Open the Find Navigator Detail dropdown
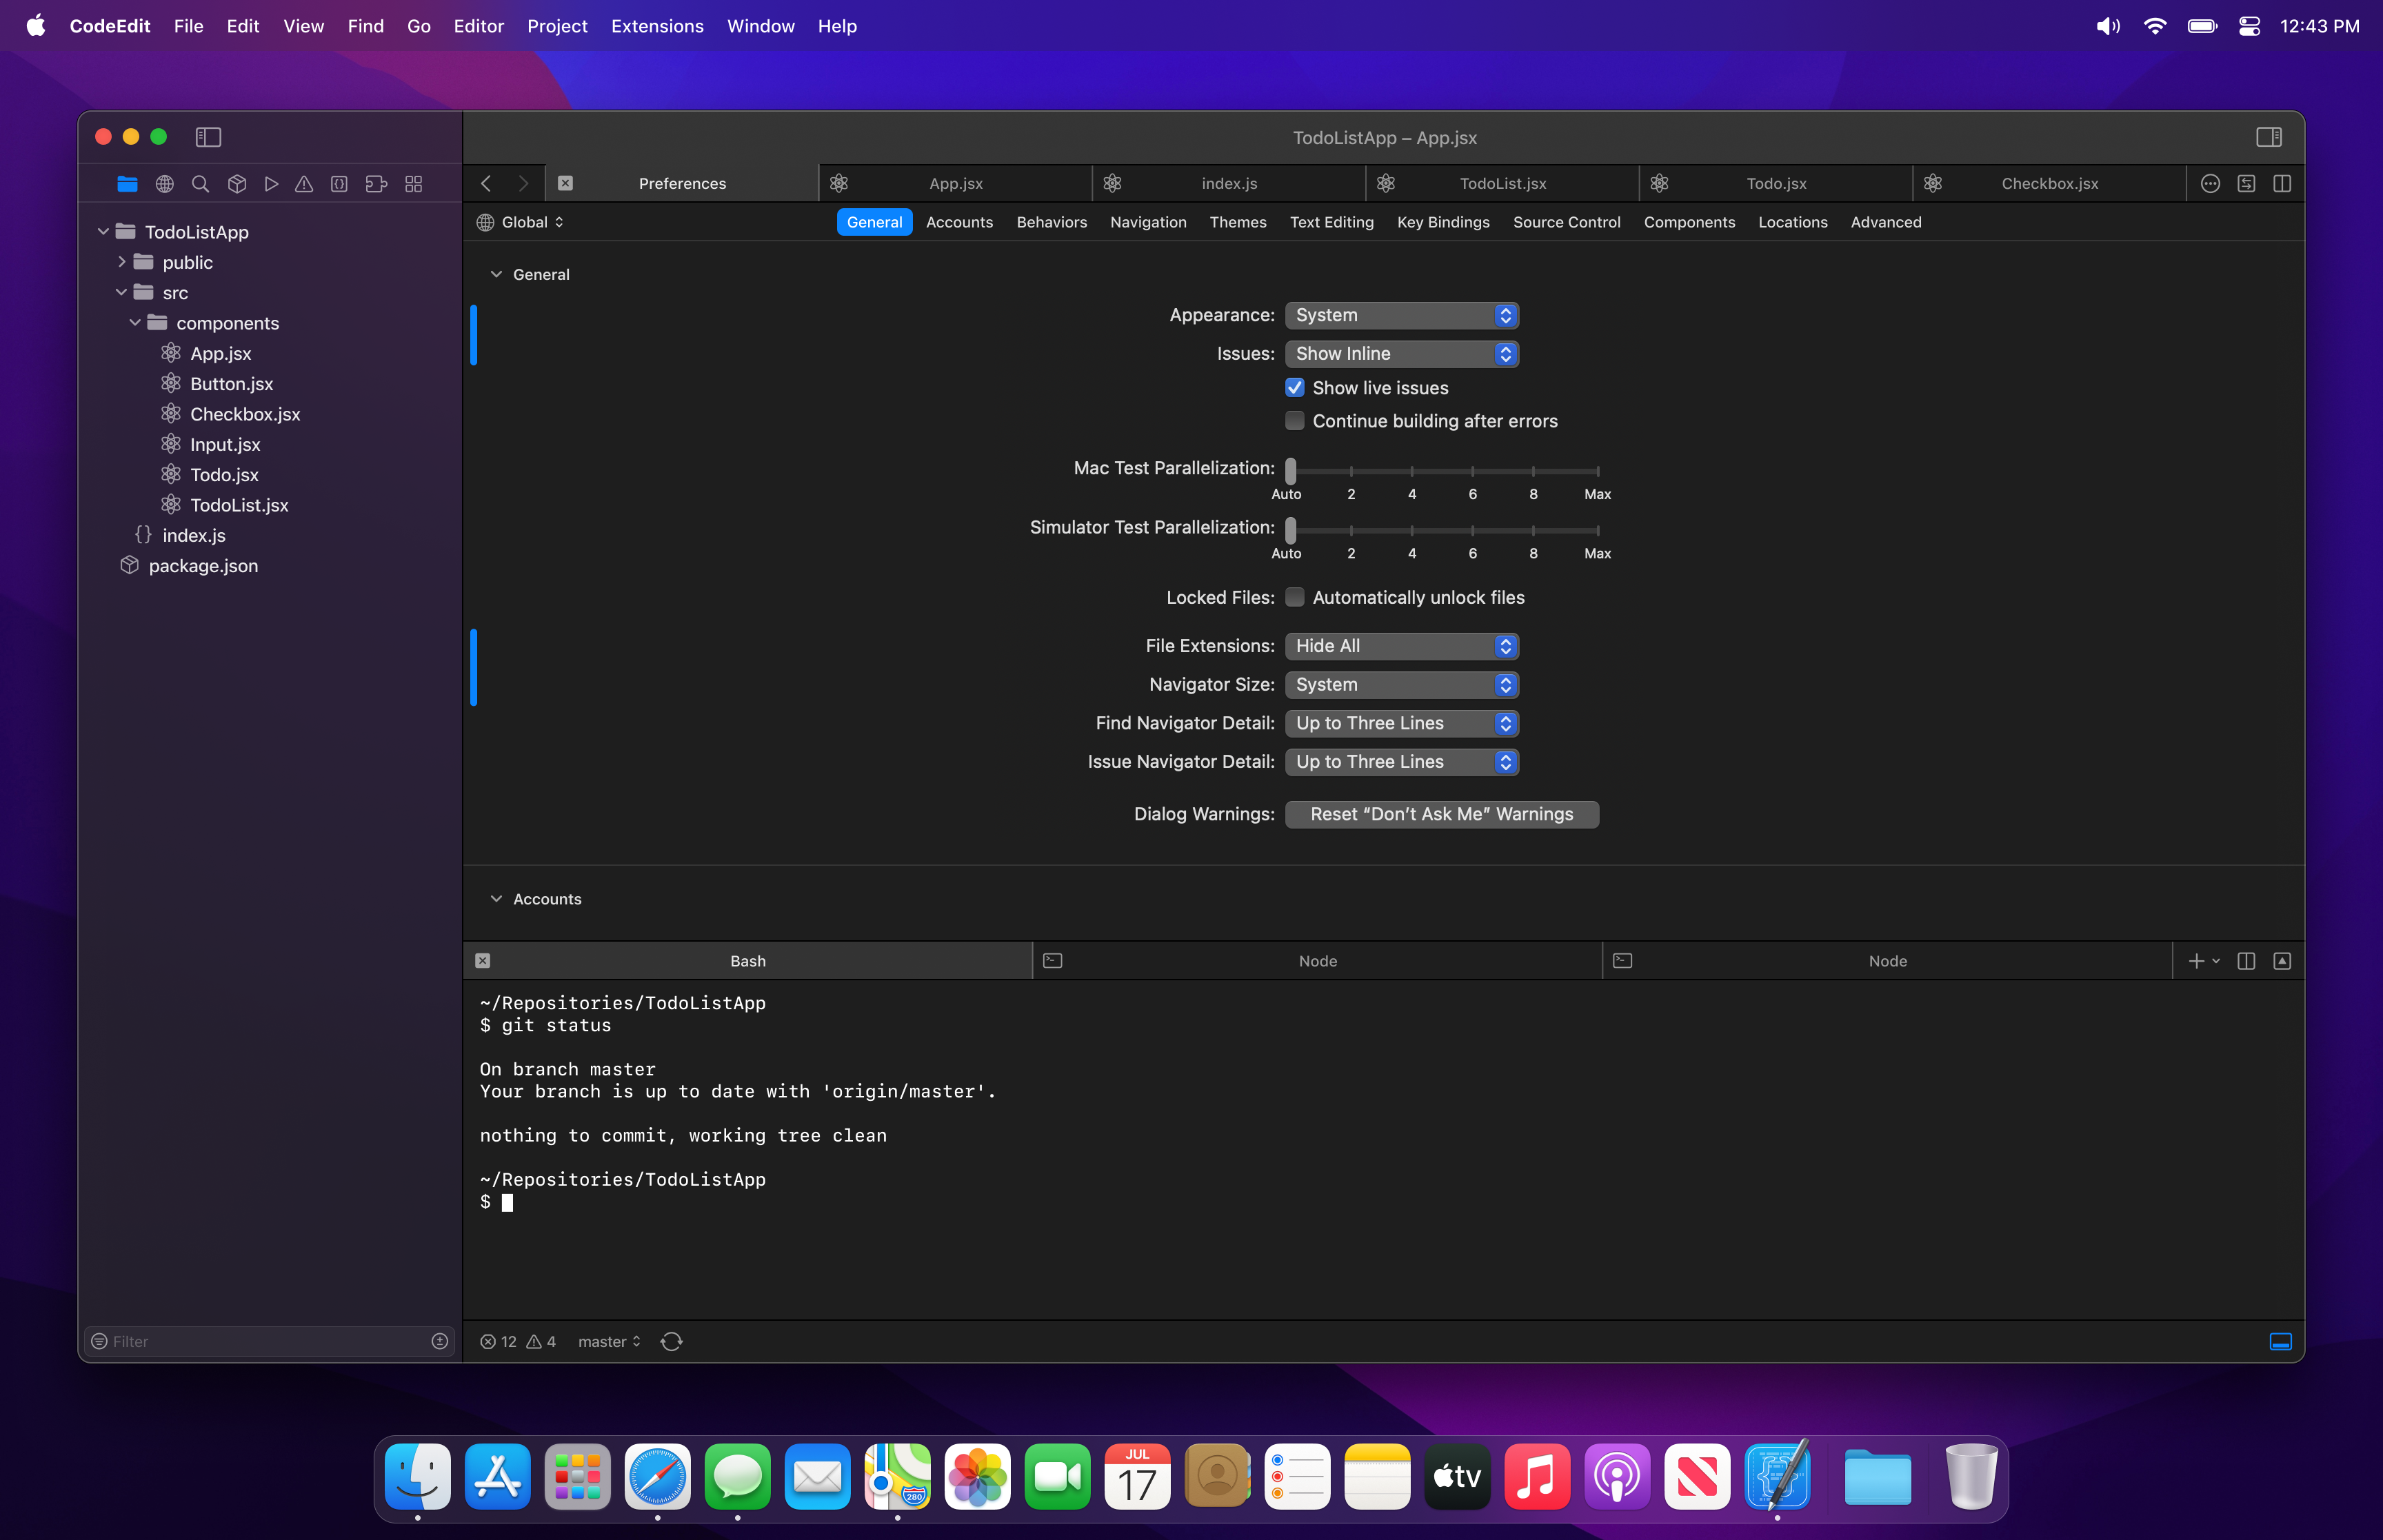 pyautogui.click(x=1402, y=723)
